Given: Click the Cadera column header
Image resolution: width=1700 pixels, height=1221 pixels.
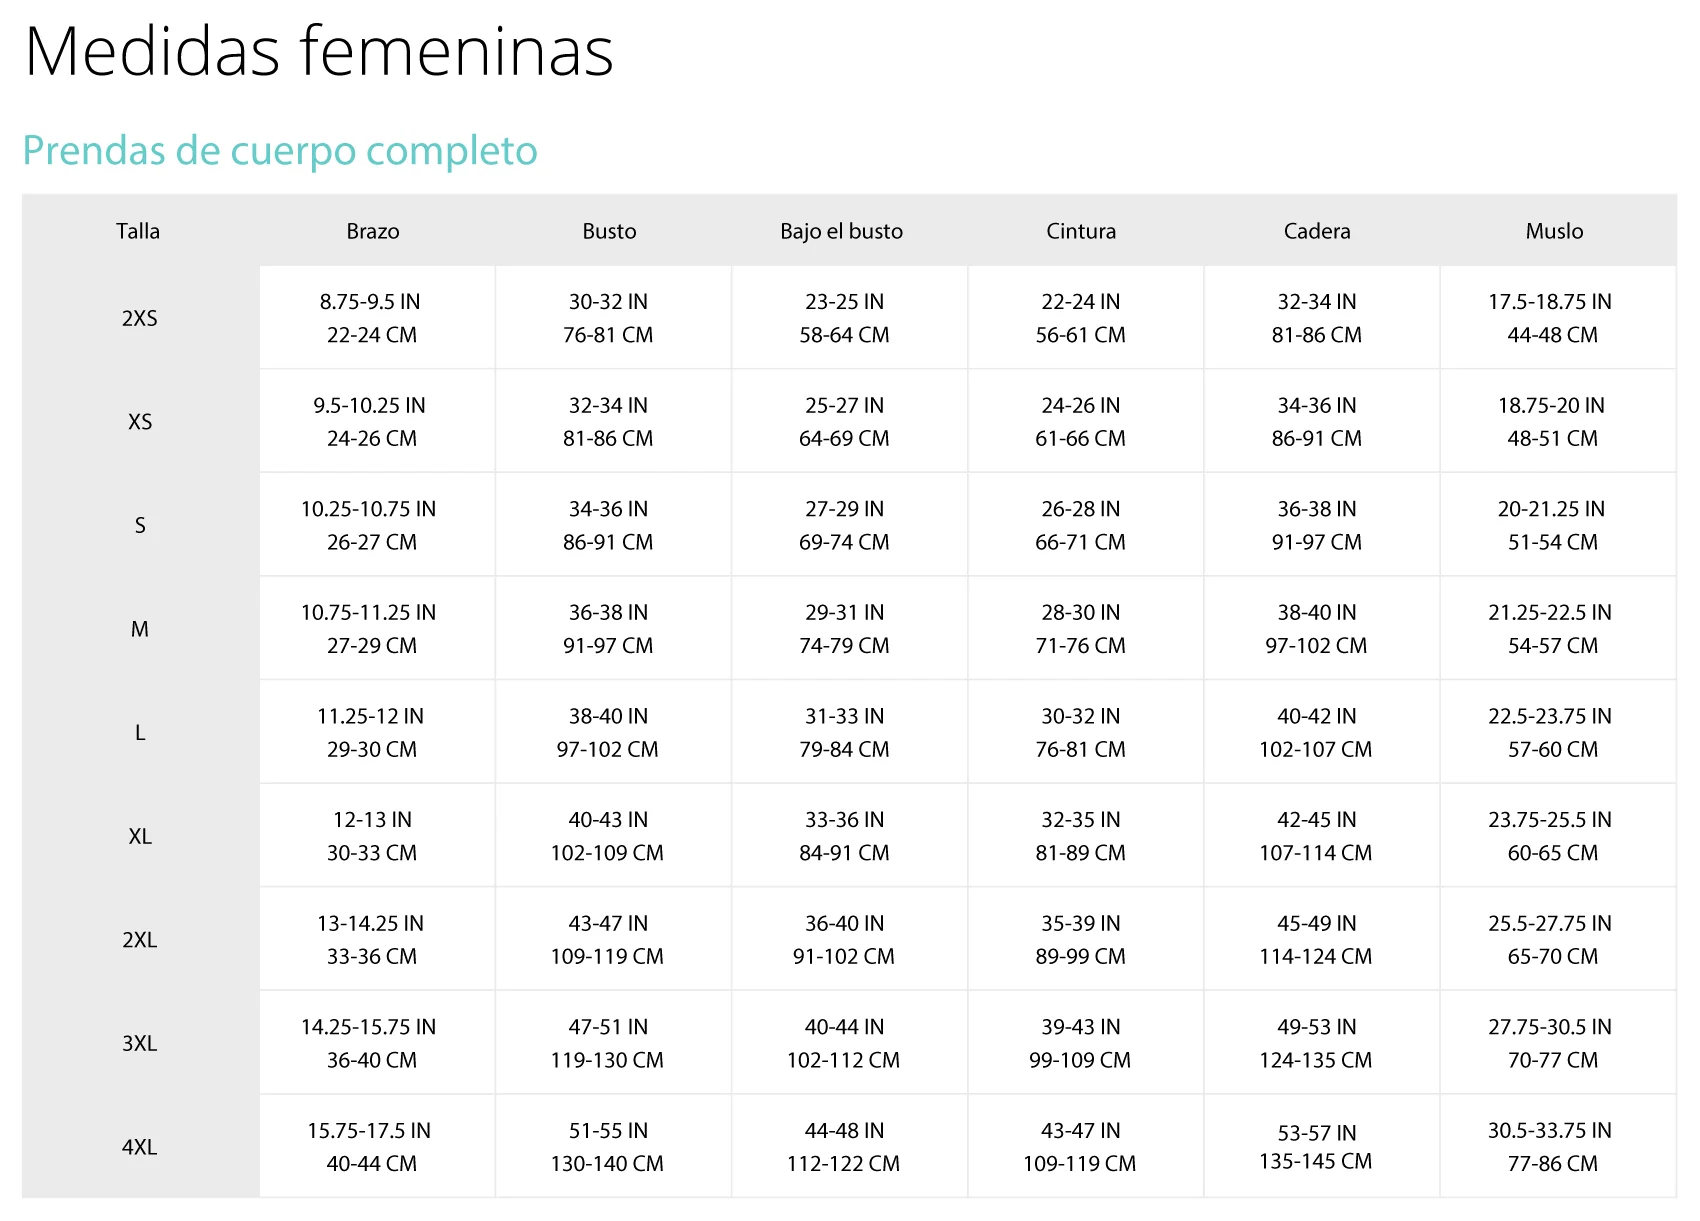Looking at the screenshot, I should 1317,231.
